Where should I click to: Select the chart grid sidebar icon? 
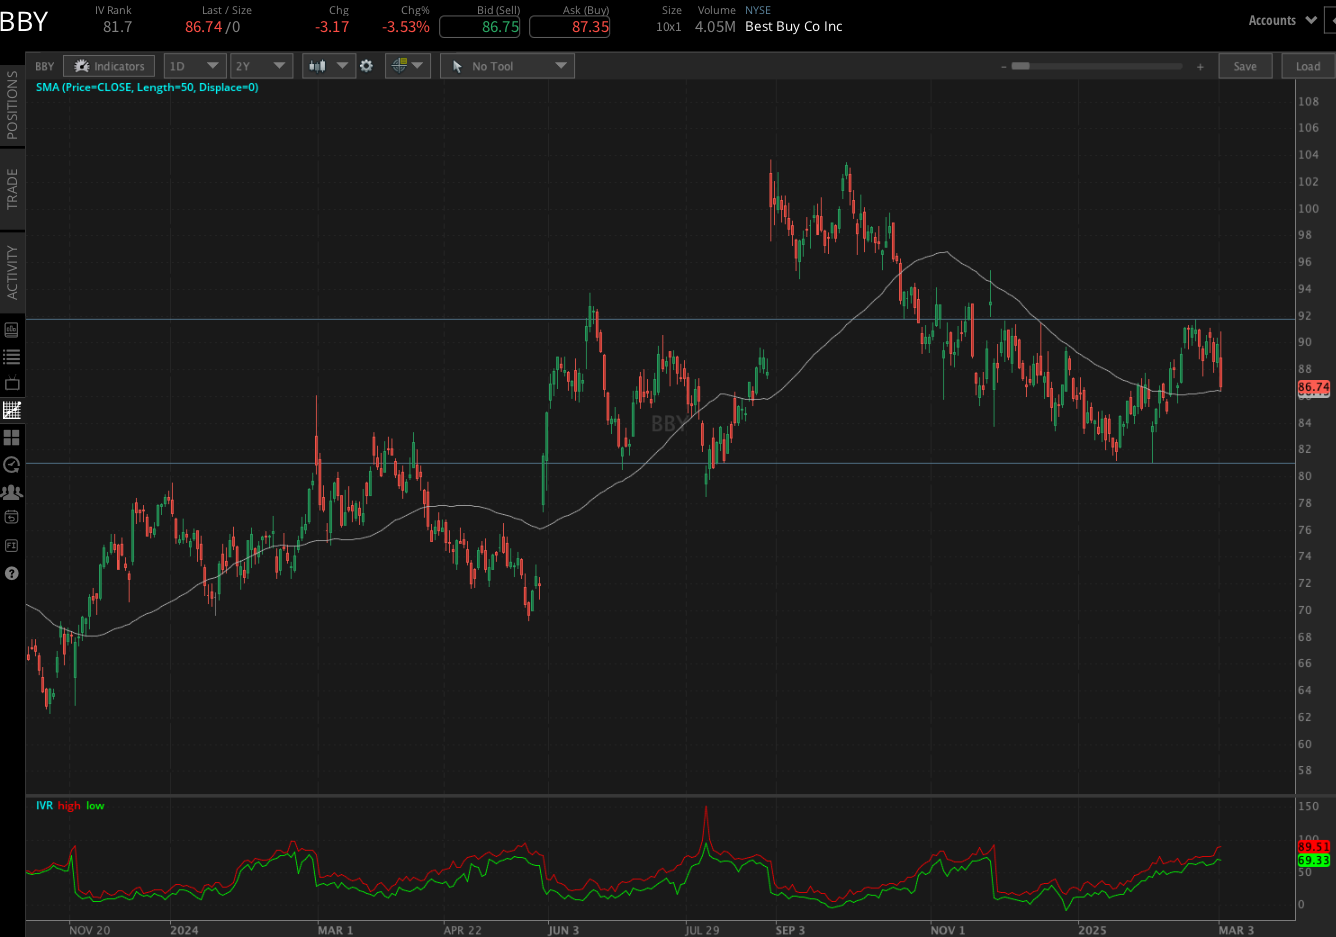12,411
